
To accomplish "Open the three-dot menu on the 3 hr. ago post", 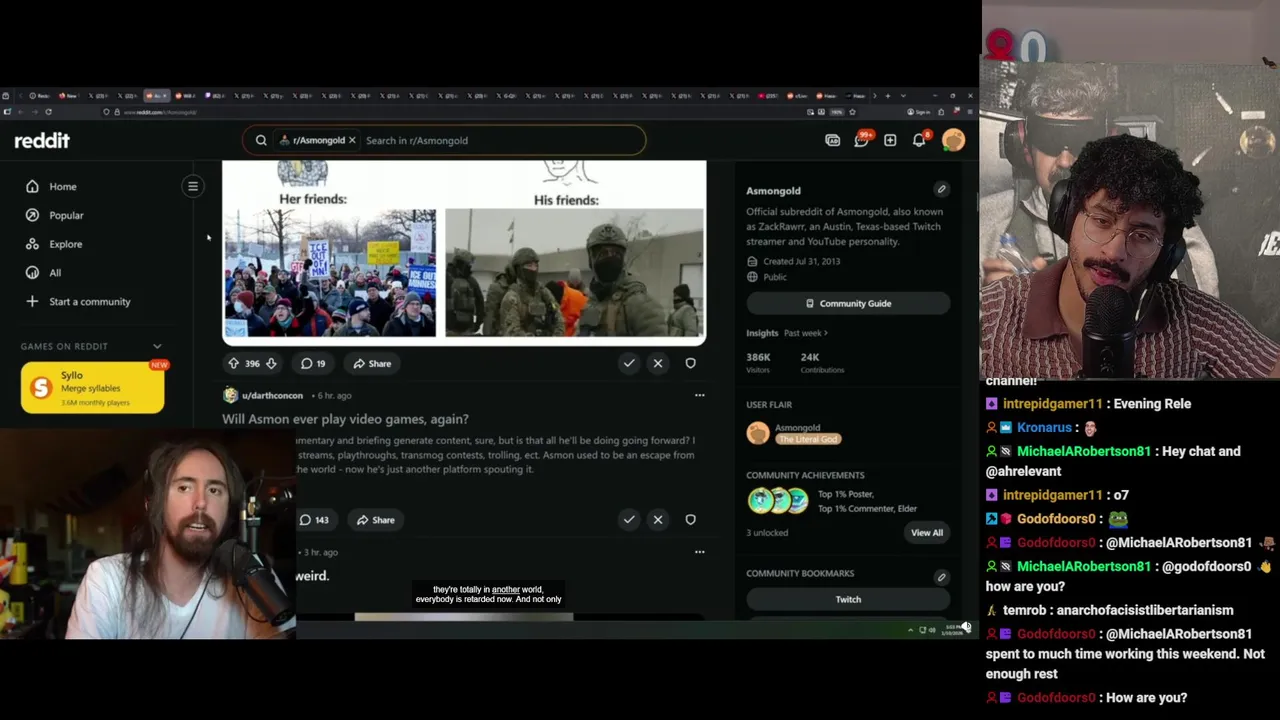I will tap(700, 552).
